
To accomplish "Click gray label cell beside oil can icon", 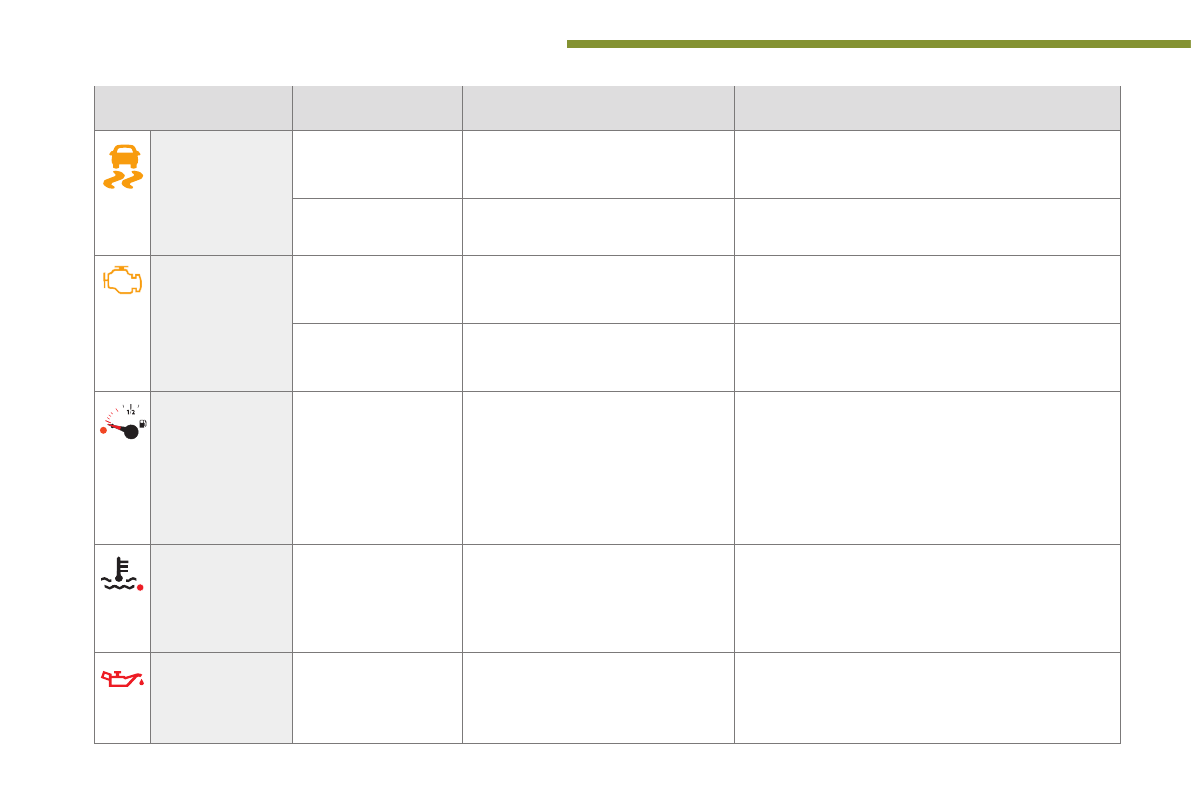I will click(x=221, y=697).
